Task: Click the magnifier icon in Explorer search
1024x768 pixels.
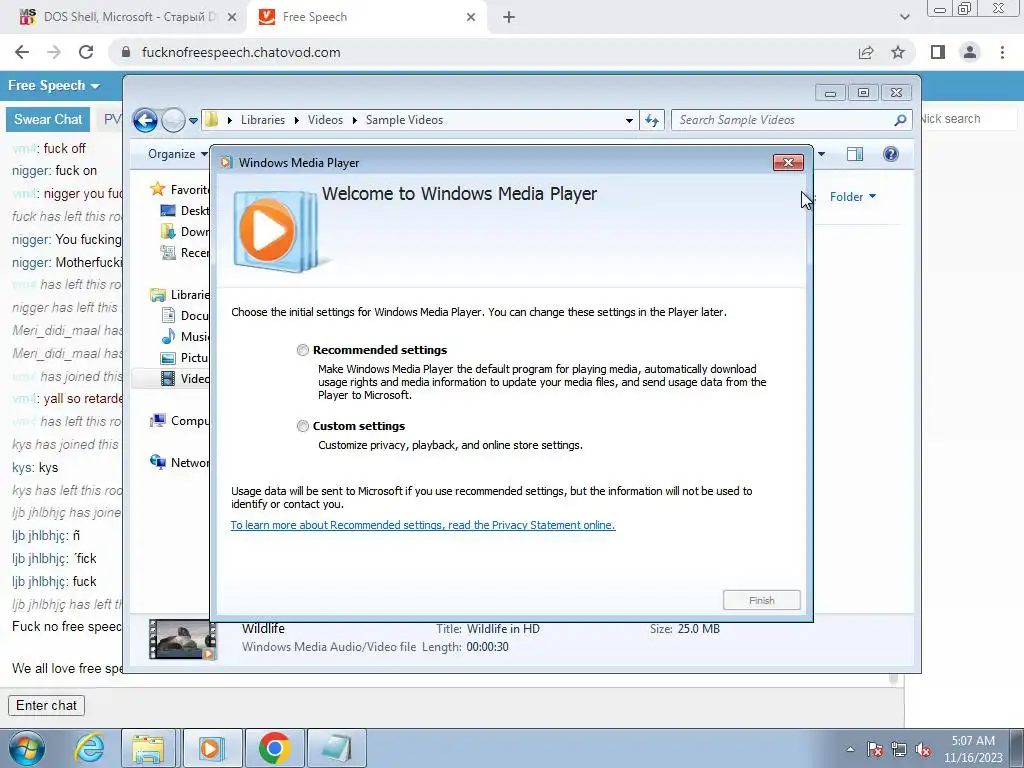Action: pos(900,120)
